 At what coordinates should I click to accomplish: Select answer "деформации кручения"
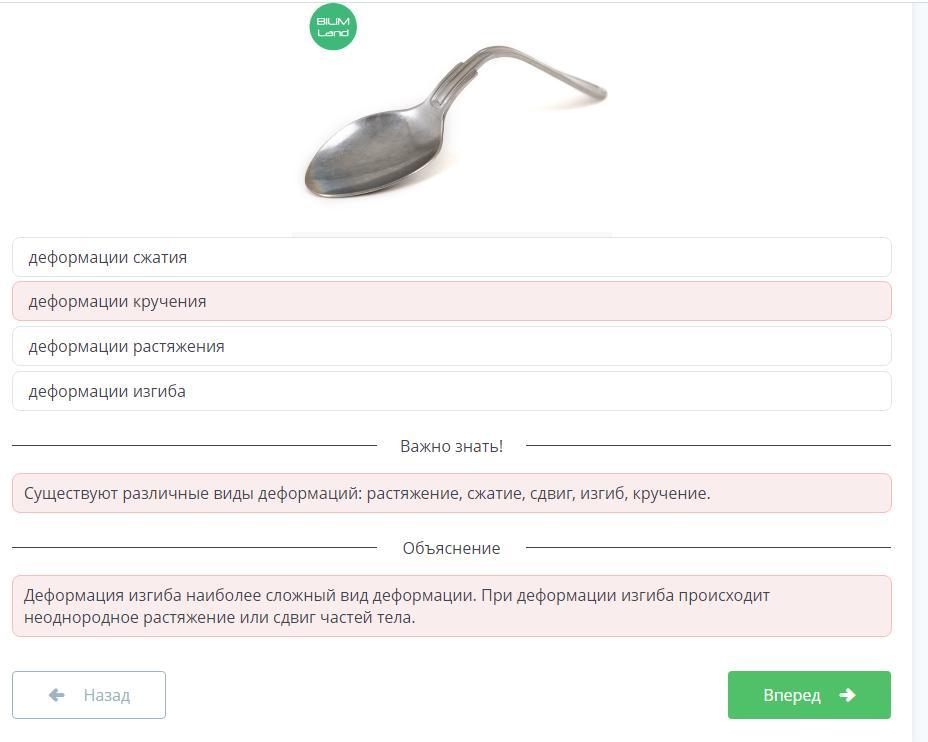451,301
